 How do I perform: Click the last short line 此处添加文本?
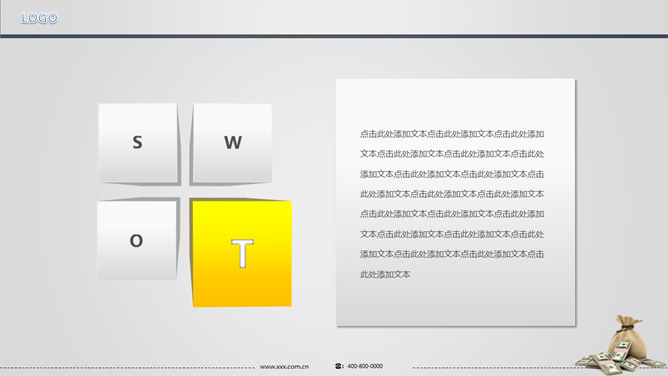point(385,275)
